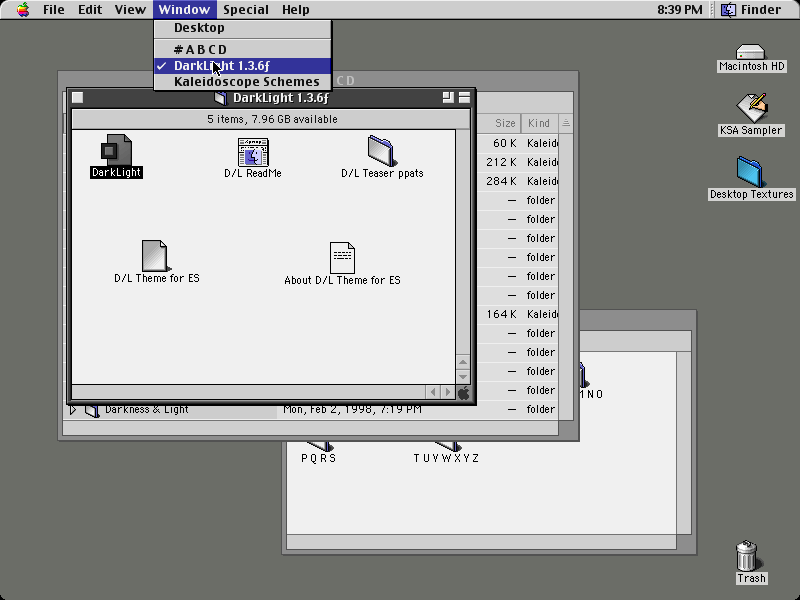The image size is (800, 600).
Task: Open the P Q R S folder
Action: tap(319, 446)
